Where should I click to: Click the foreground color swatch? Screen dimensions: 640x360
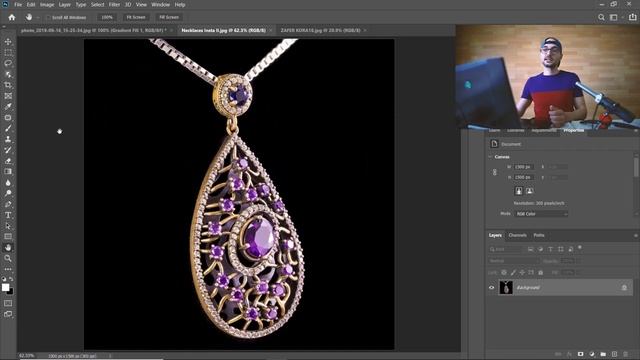tap(6, 287)
